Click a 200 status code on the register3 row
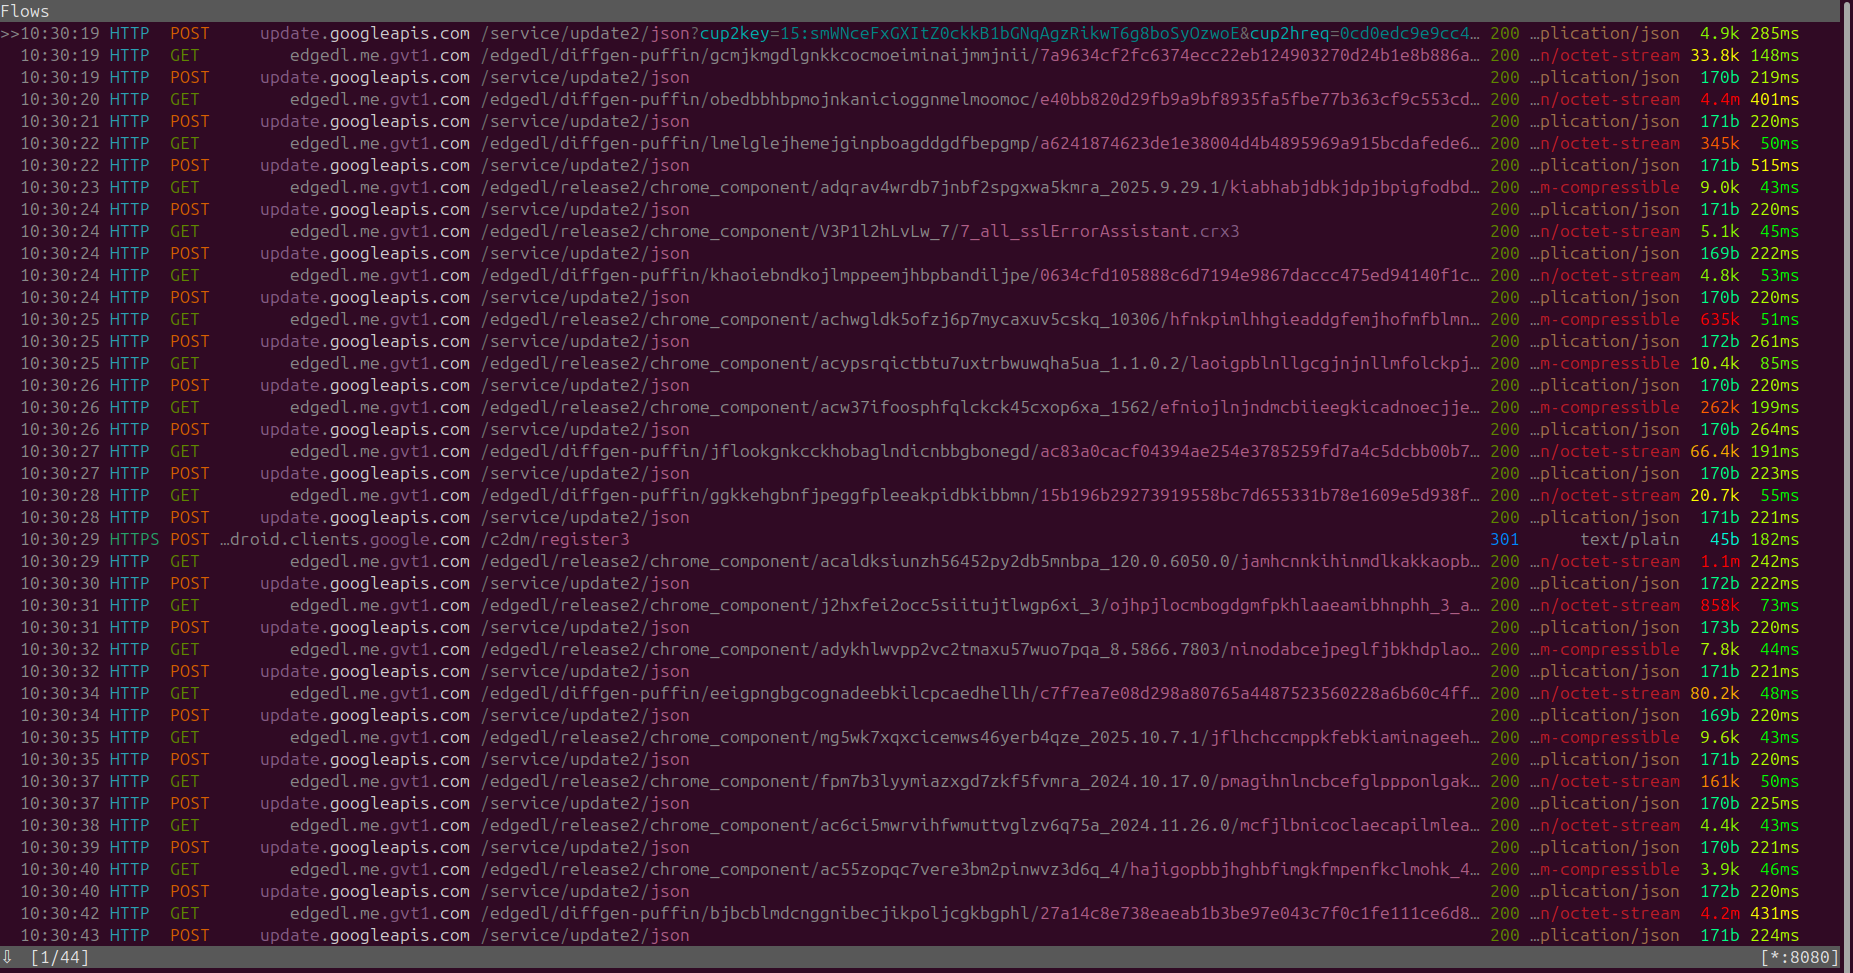 coord(1503,539)
